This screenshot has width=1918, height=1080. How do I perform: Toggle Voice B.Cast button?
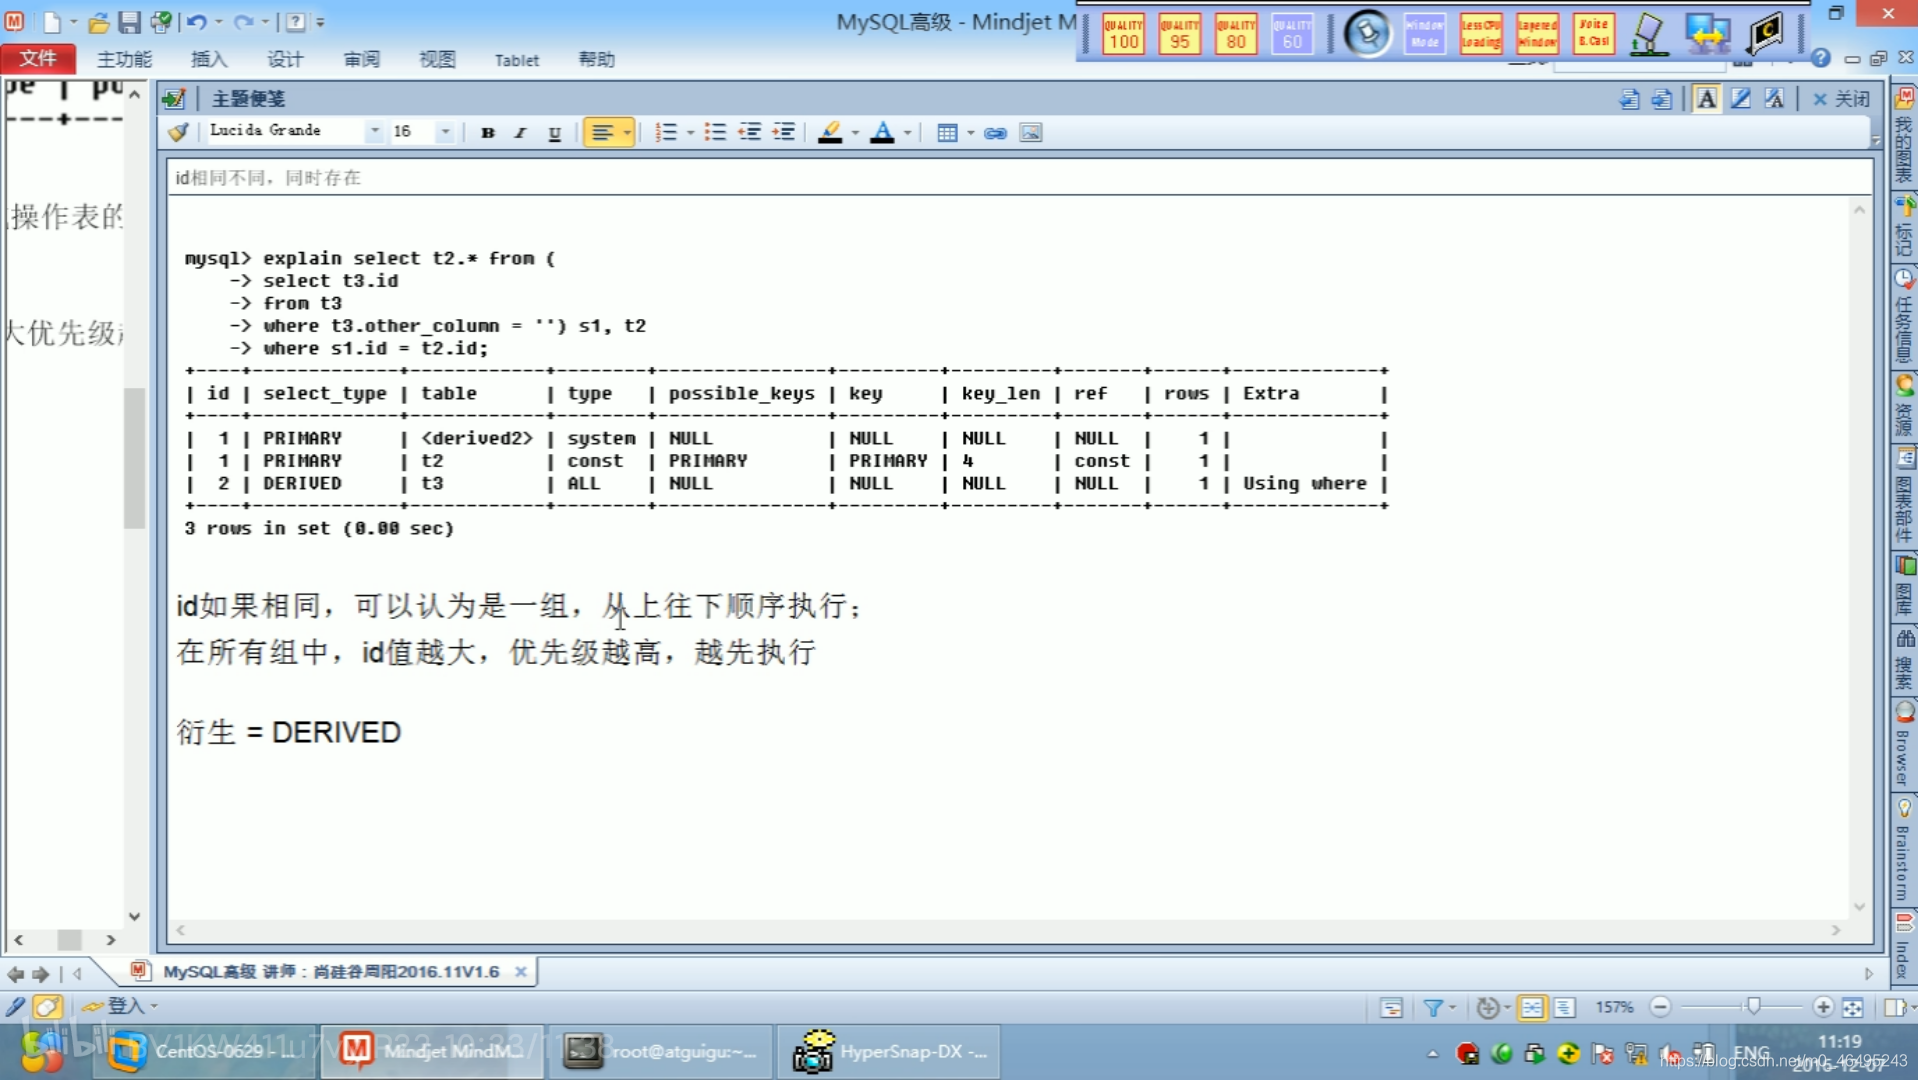tap(1593, 34)
